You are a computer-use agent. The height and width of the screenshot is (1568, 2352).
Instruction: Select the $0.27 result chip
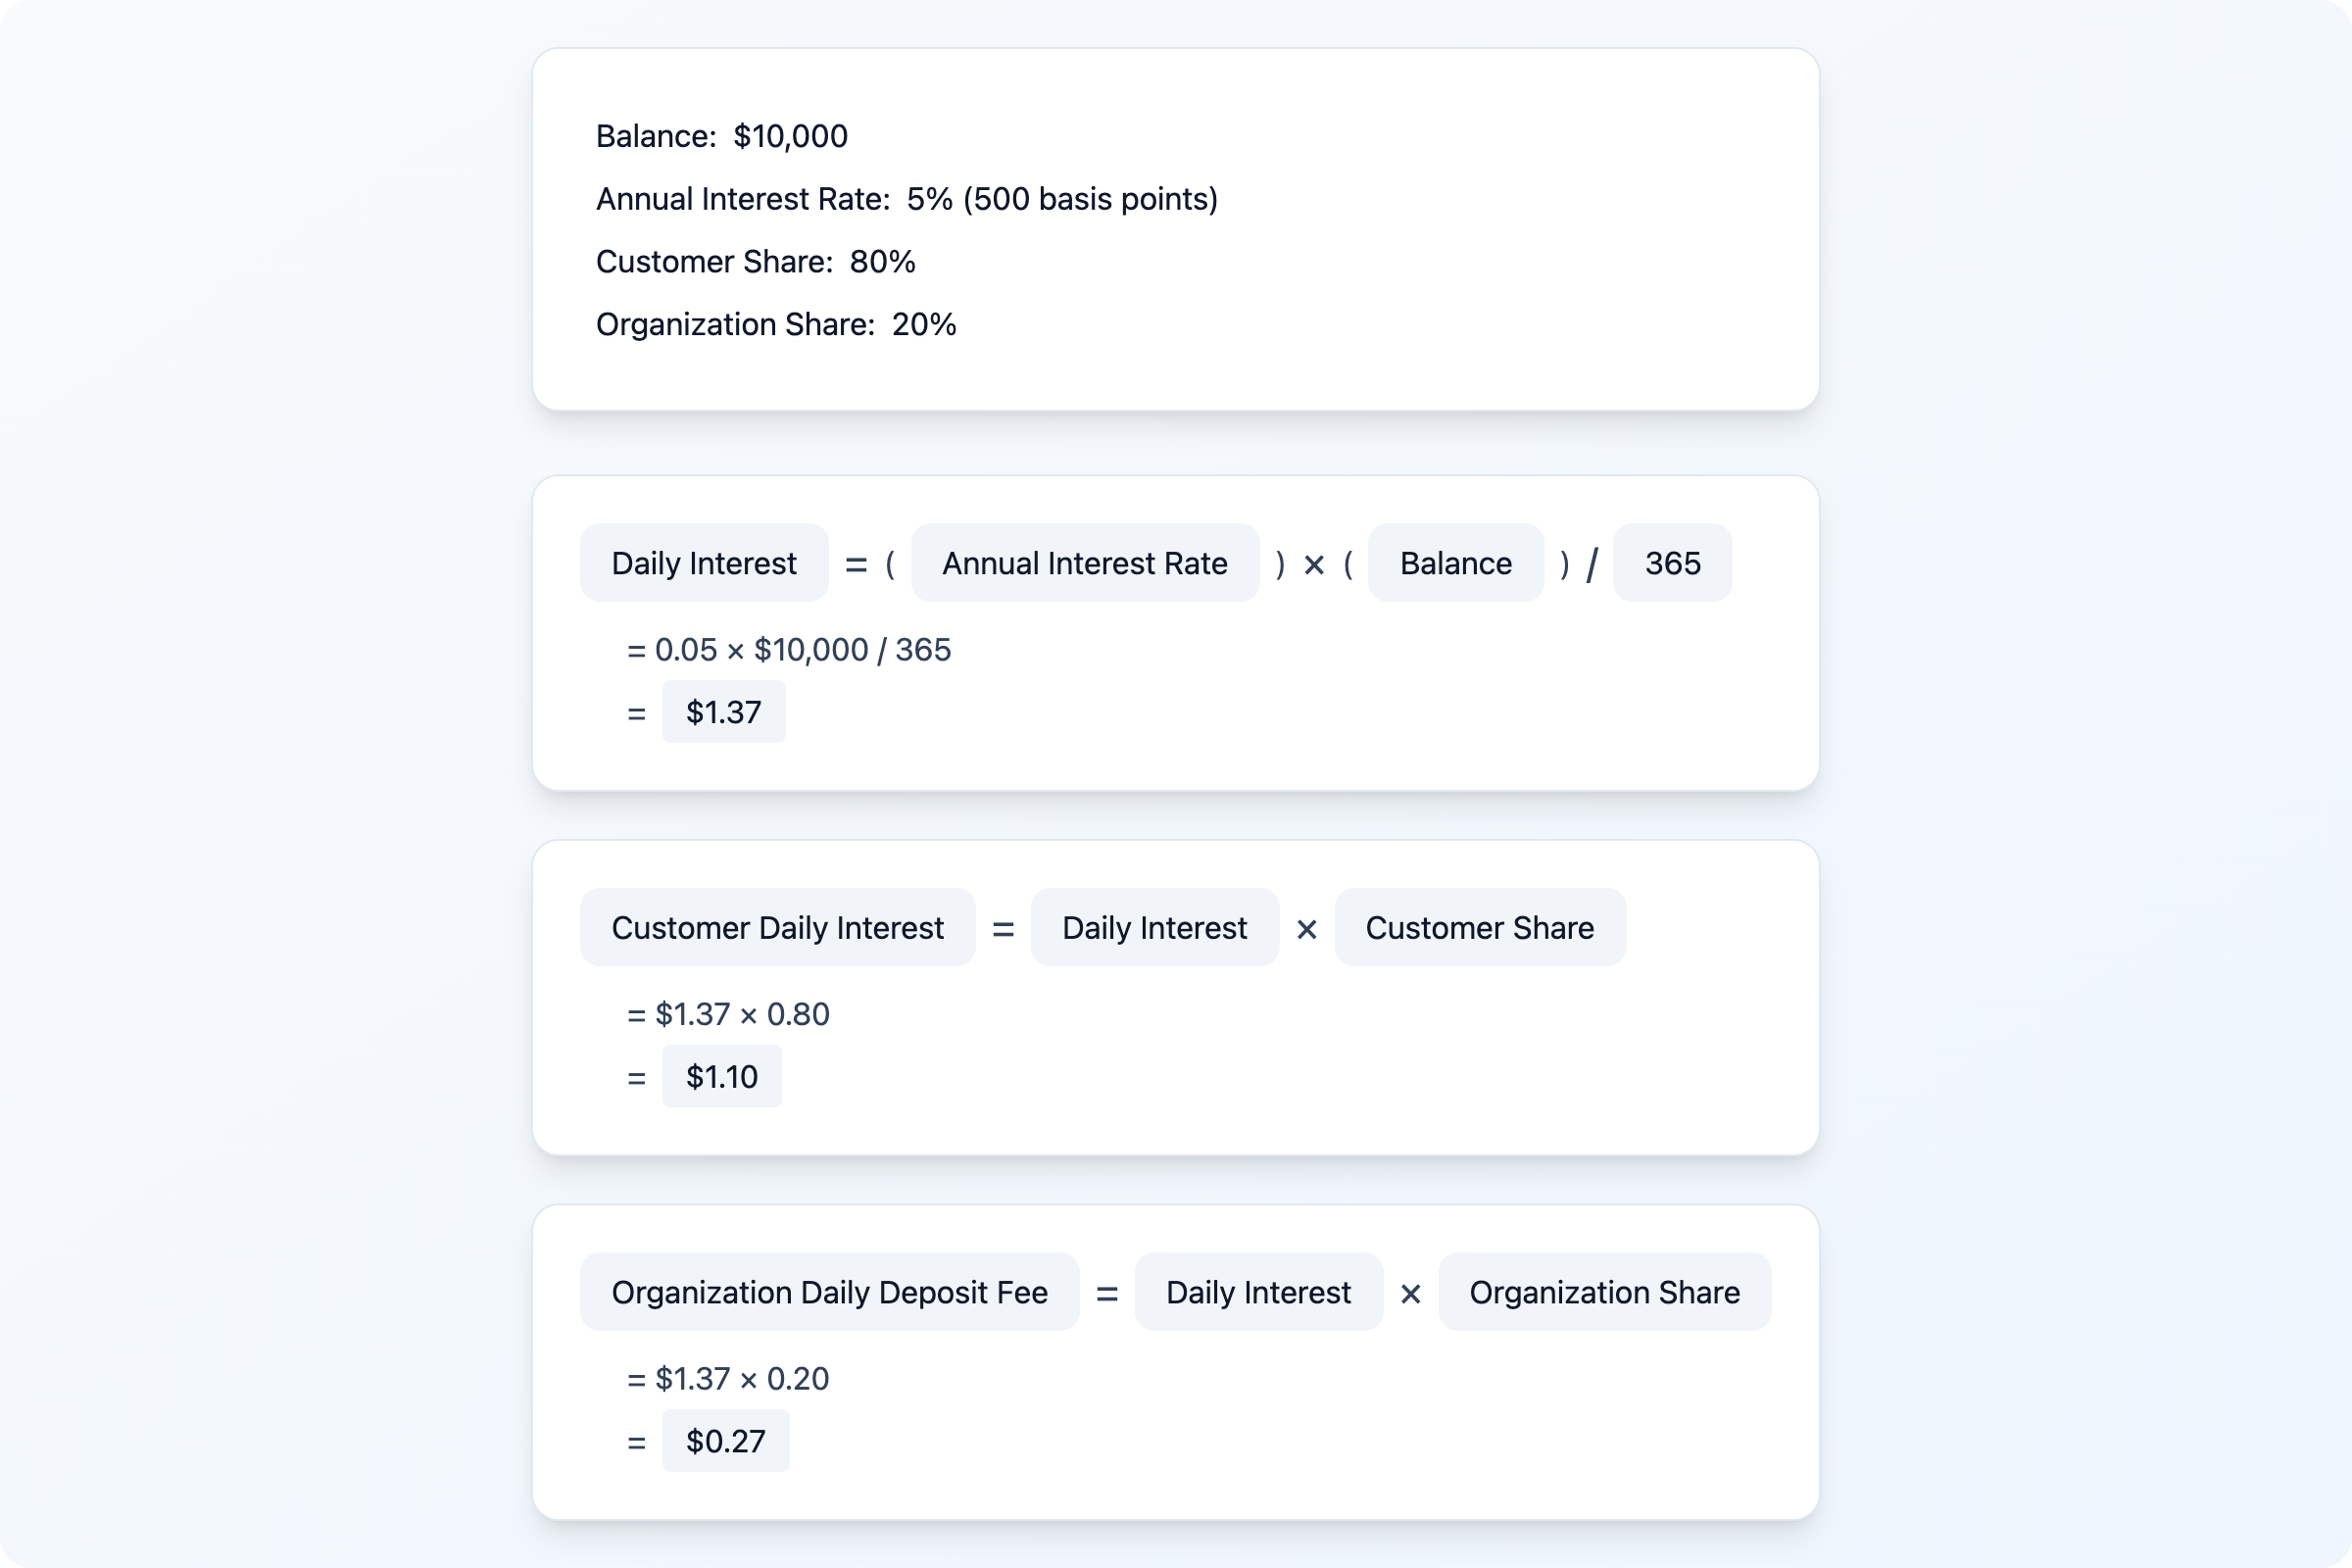point(725,1441)
